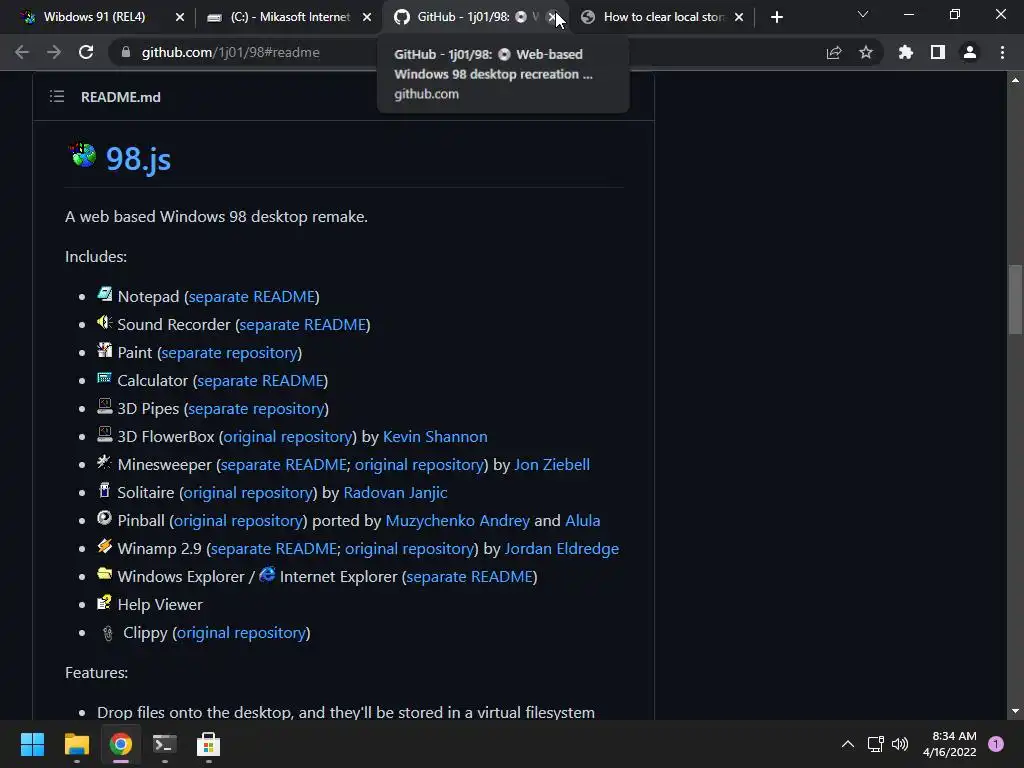The width and height of the screenshot is (1024, 768).
Task: Open the notification badge in system tray
Action: [996, 744]
